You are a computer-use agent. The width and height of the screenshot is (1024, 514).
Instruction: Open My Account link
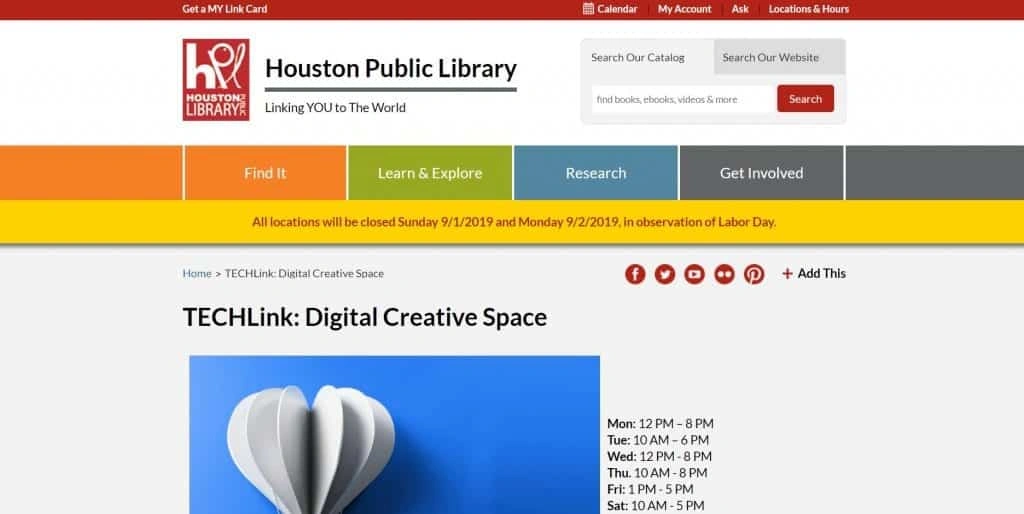(684, 9)
